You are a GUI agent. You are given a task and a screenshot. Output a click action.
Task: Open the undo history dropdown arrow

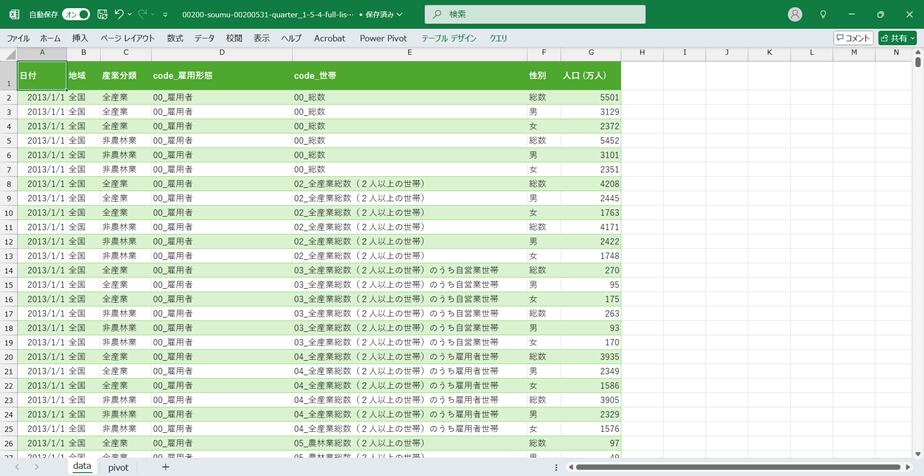coord(130,15)
